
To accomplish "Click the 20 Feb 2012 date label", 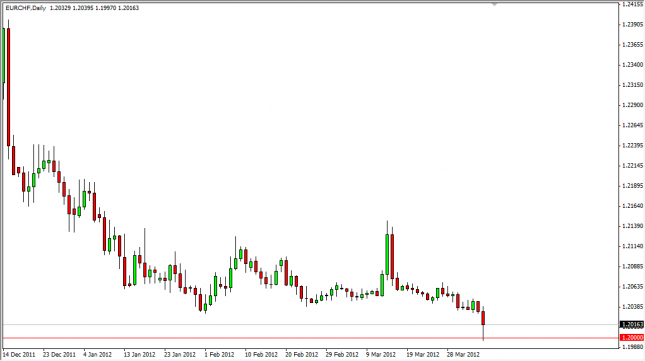I will (302, 354).
